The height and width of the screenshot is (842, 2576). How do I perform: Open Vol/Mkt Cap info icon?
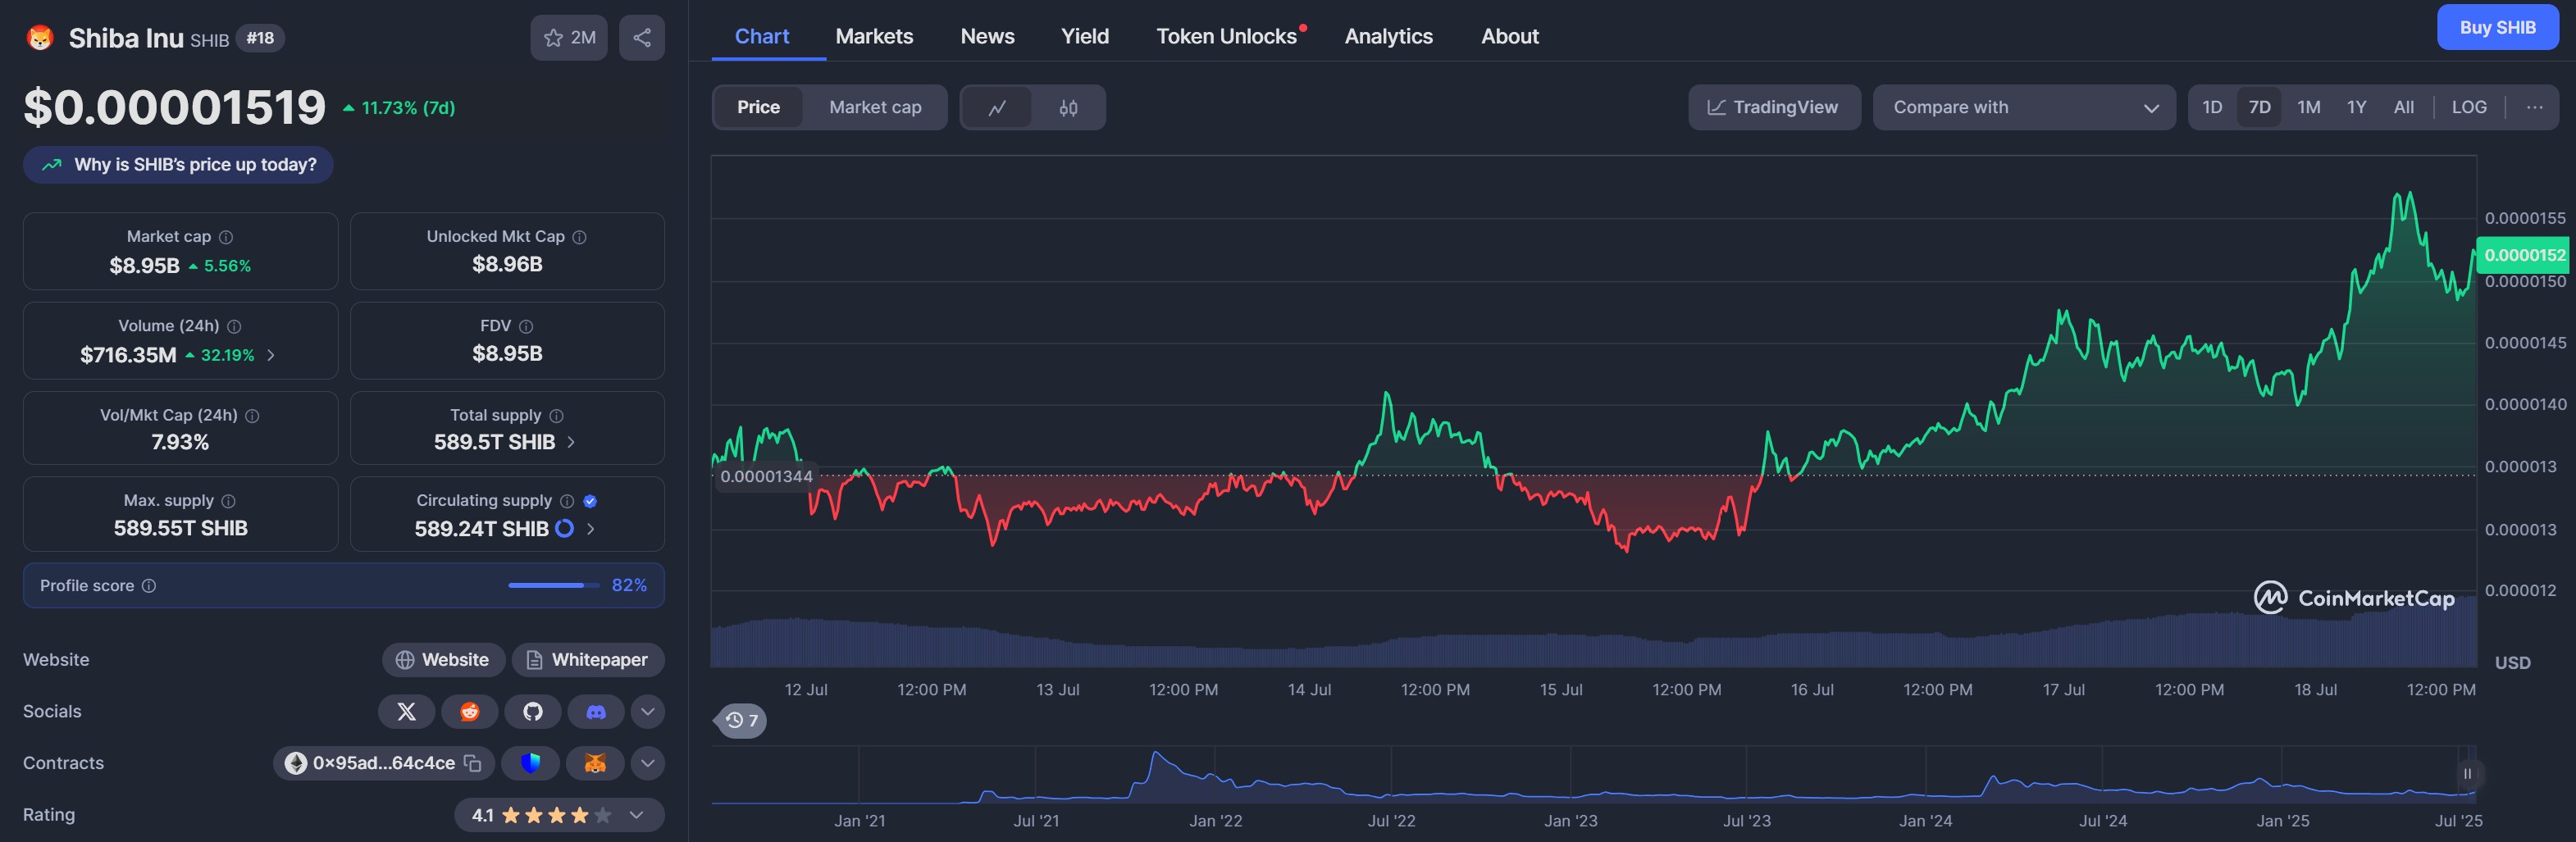pos(252,416)
